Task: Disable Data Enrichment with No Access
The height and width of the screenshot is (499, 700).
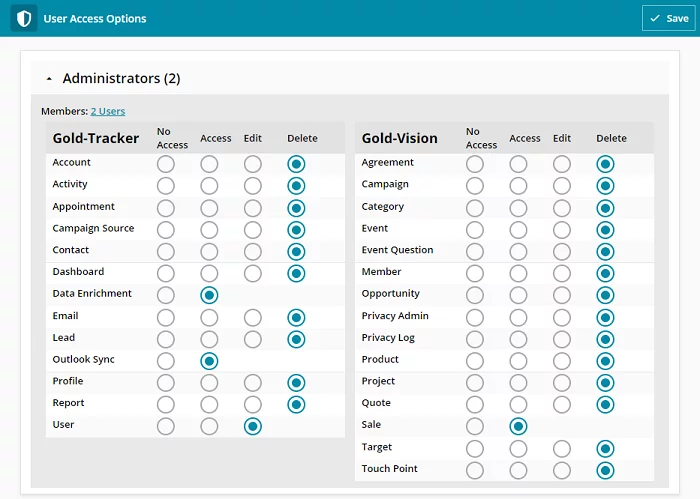Action: coord(166,295)
